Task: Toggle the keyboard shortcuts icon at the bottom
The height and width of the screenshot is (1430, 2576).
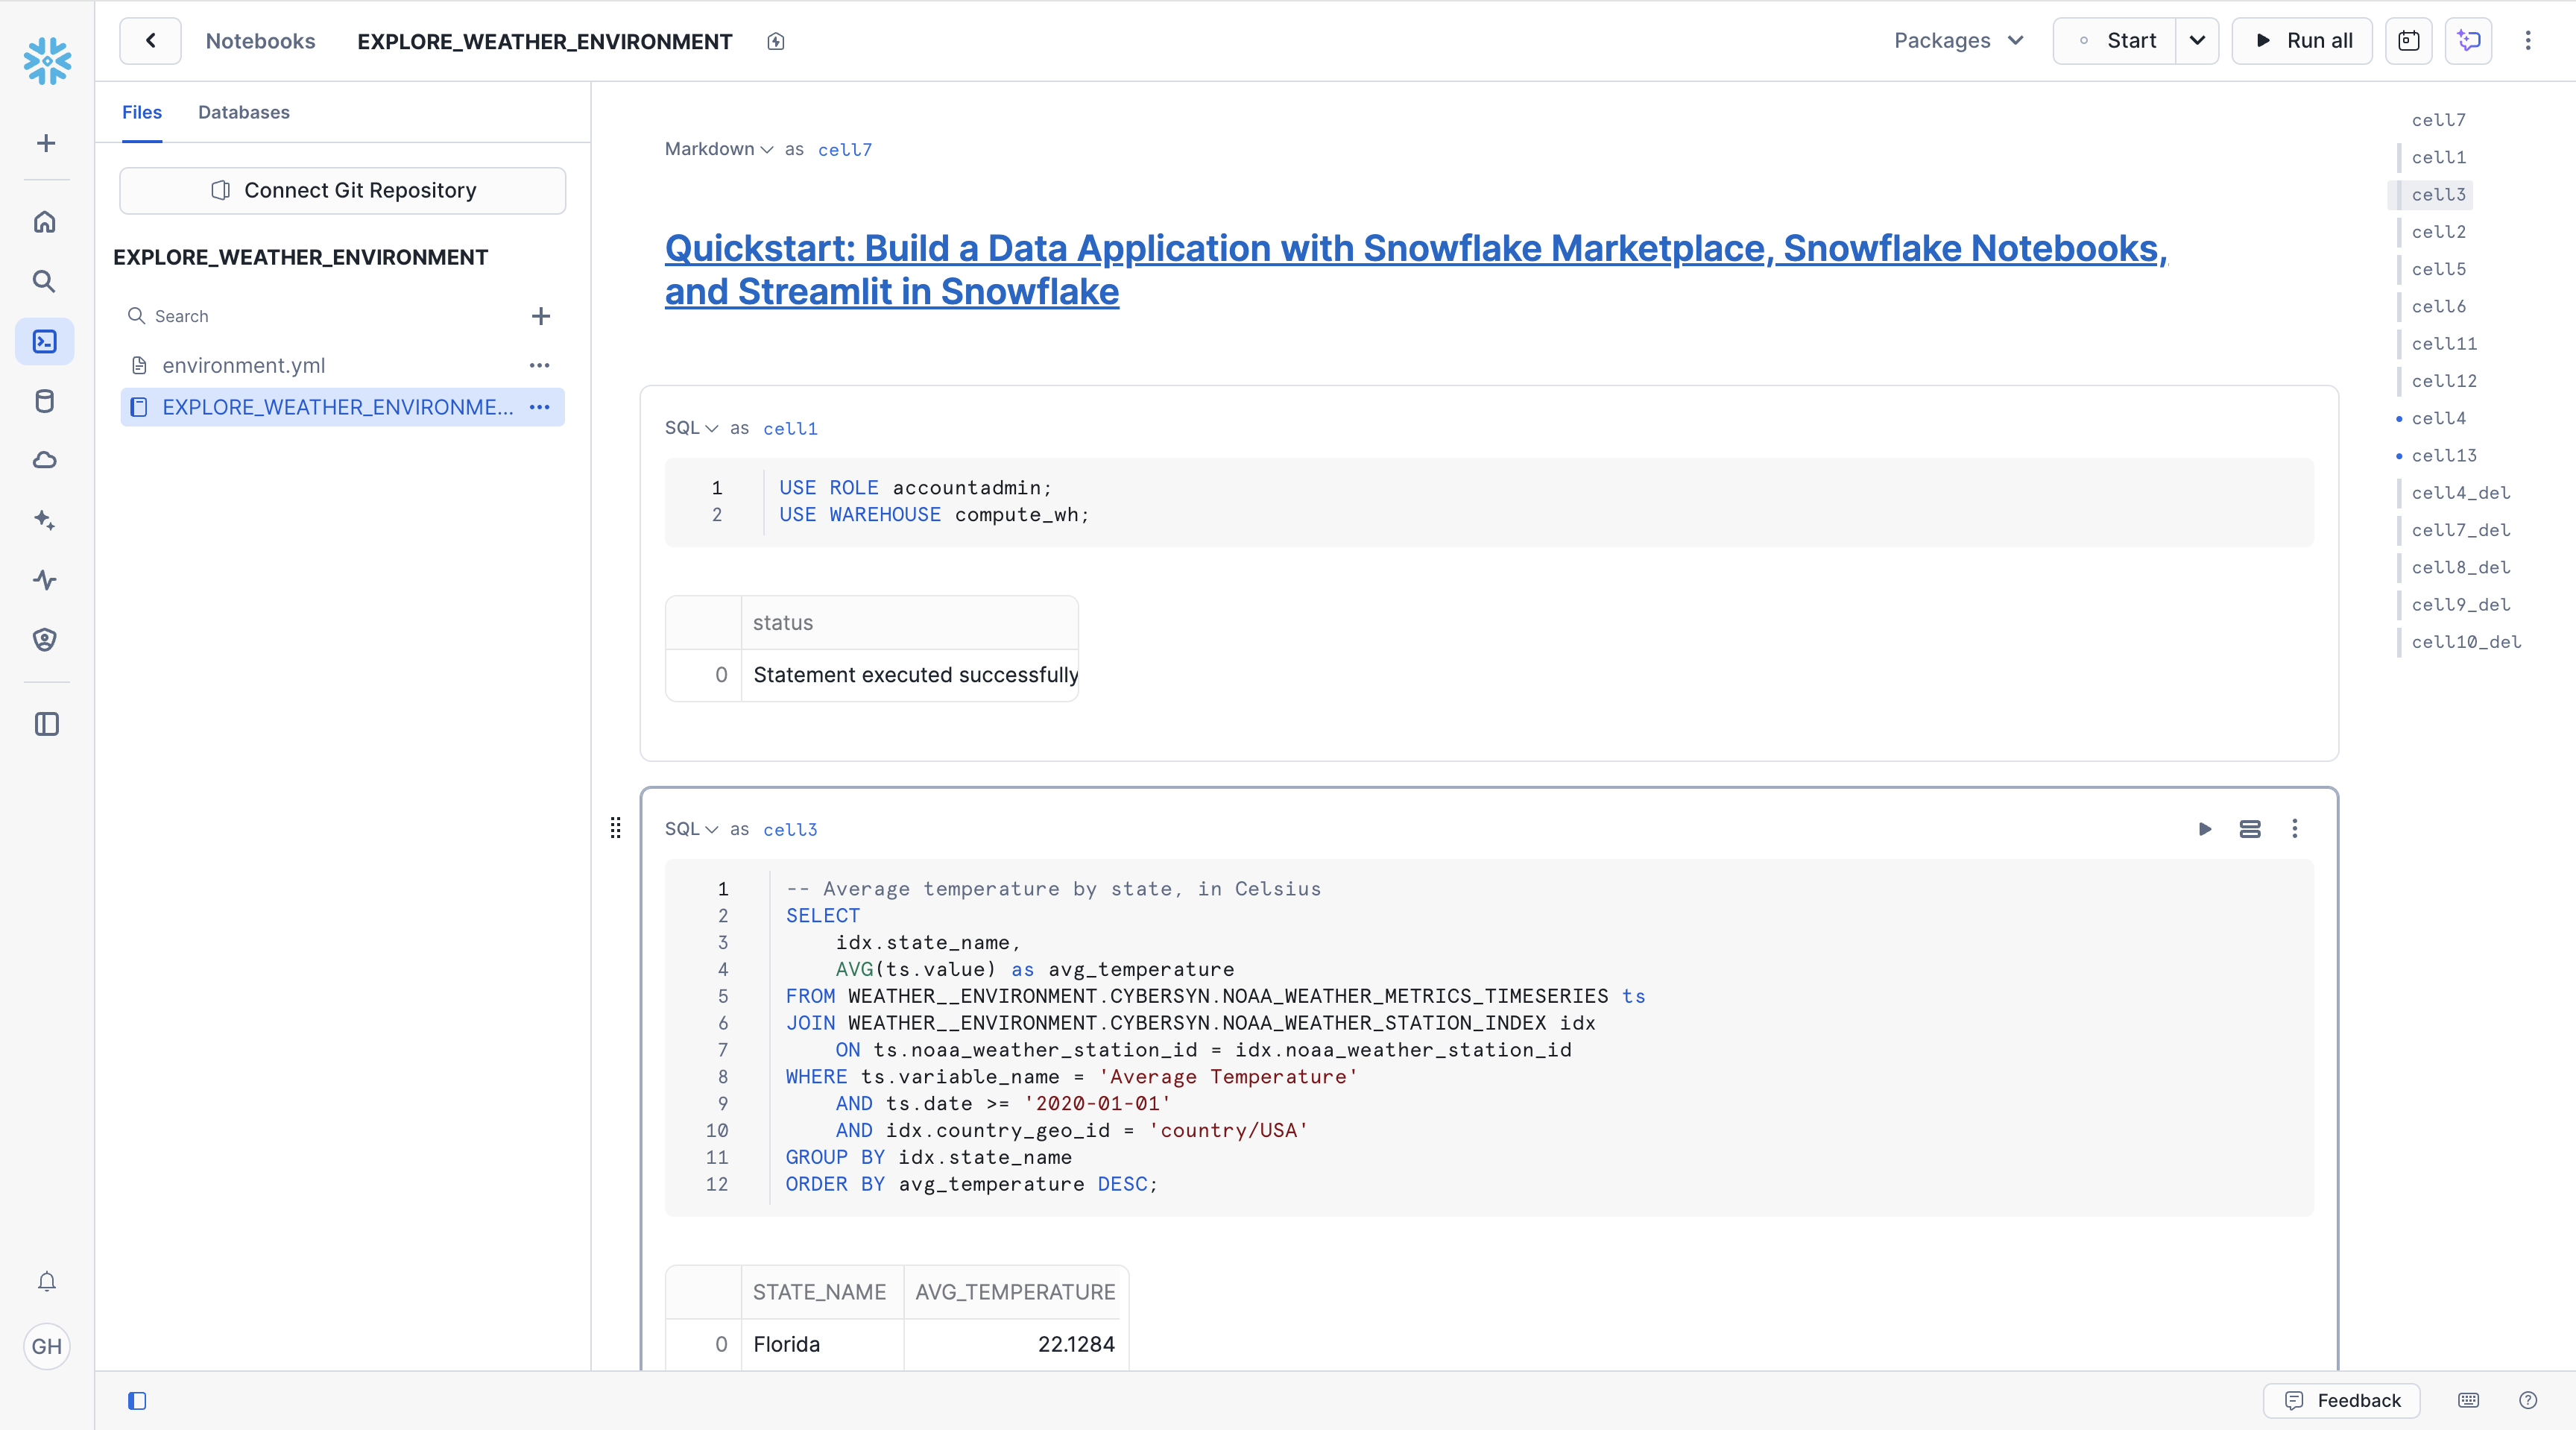Action: [2468, 1401]
